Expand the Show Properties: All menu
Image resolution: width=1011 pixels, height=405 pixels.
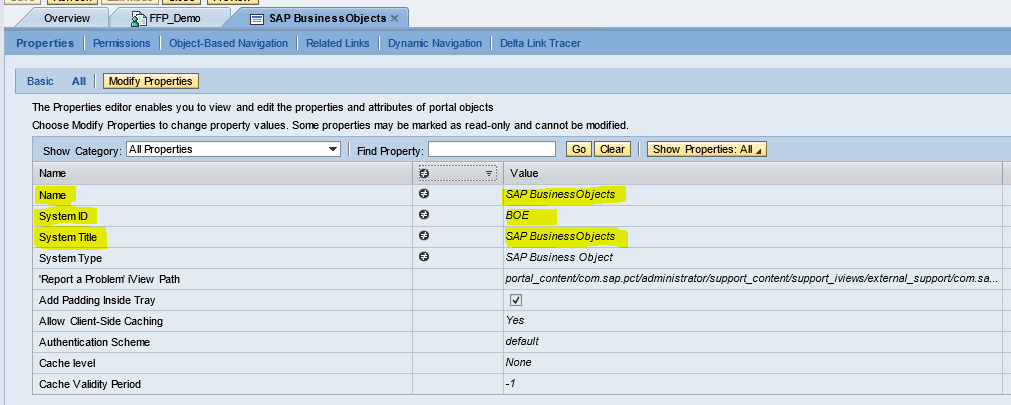click(706, 149)
